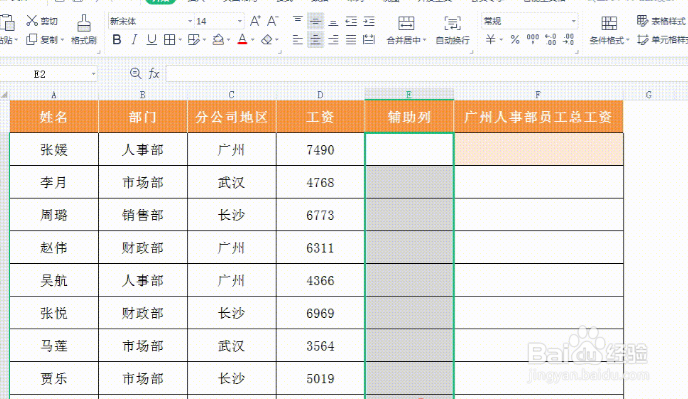Image resolution: width=688 pixels, height=399 pixels.
Task: Expand the clear eraser dropdown arrow
Action: (277, 40)
